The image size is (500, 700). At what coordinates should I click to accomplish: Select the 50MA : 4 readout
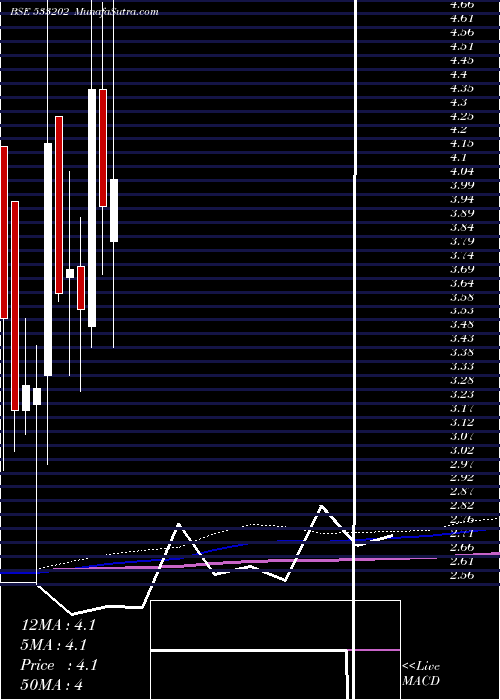click(x=52, y=685)
